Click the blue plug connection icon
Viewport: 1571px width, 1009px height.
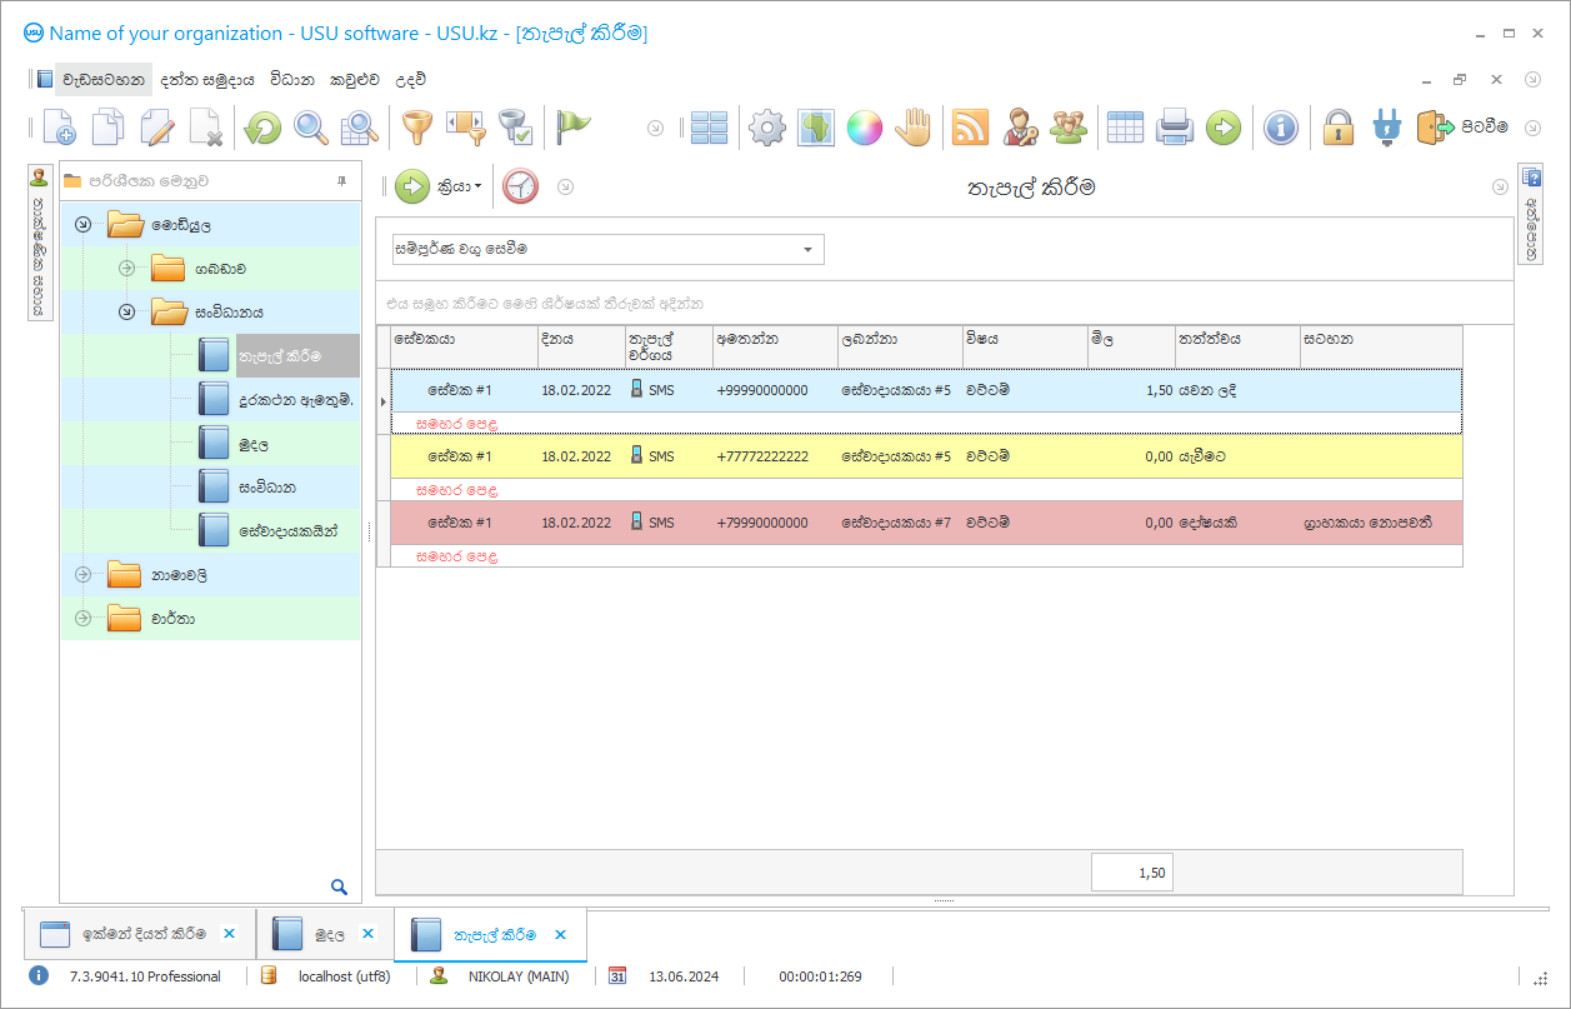tap(1387, 128)
